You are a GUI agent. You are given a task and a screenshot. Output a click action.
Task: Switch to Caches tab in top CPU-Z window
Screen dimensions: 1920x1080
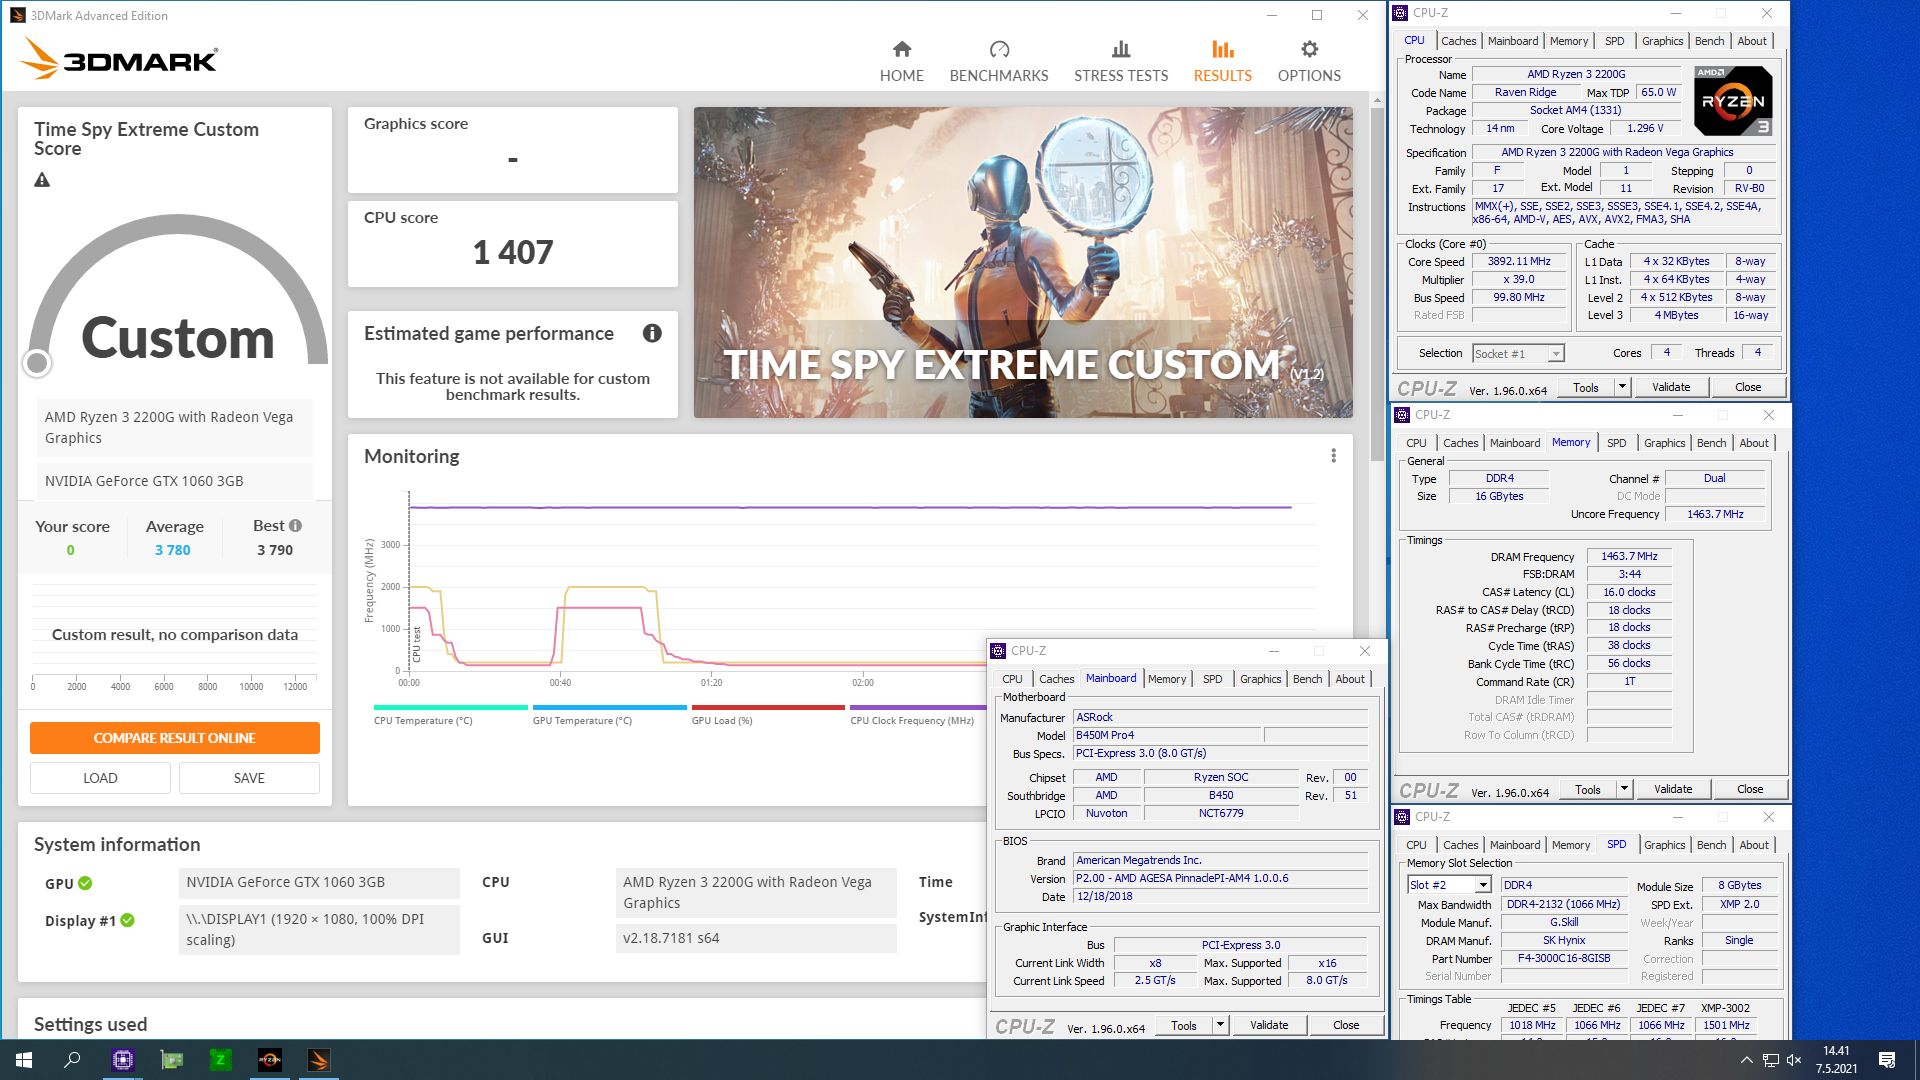[1458, 41]
